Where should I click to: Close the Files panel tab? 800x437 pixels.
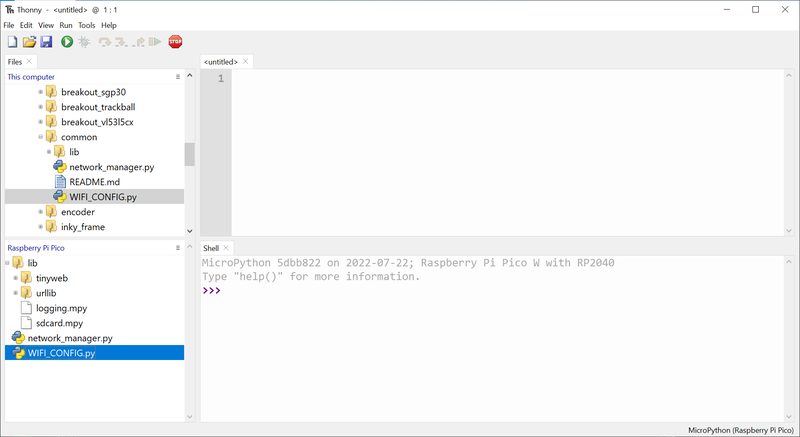click(x=30, y=62)
